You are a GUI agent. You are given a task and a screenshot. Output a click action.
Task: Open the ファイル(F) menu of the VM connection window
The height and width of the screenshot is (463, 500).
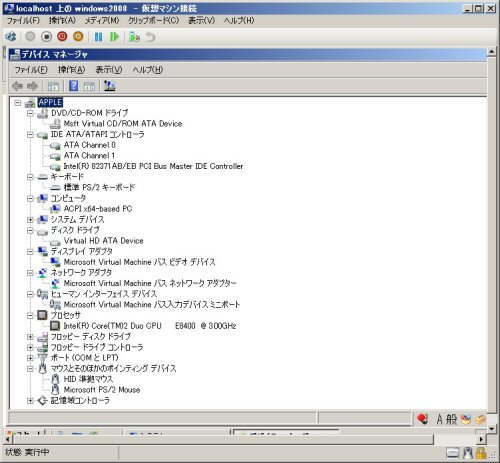tap(23, 21)
